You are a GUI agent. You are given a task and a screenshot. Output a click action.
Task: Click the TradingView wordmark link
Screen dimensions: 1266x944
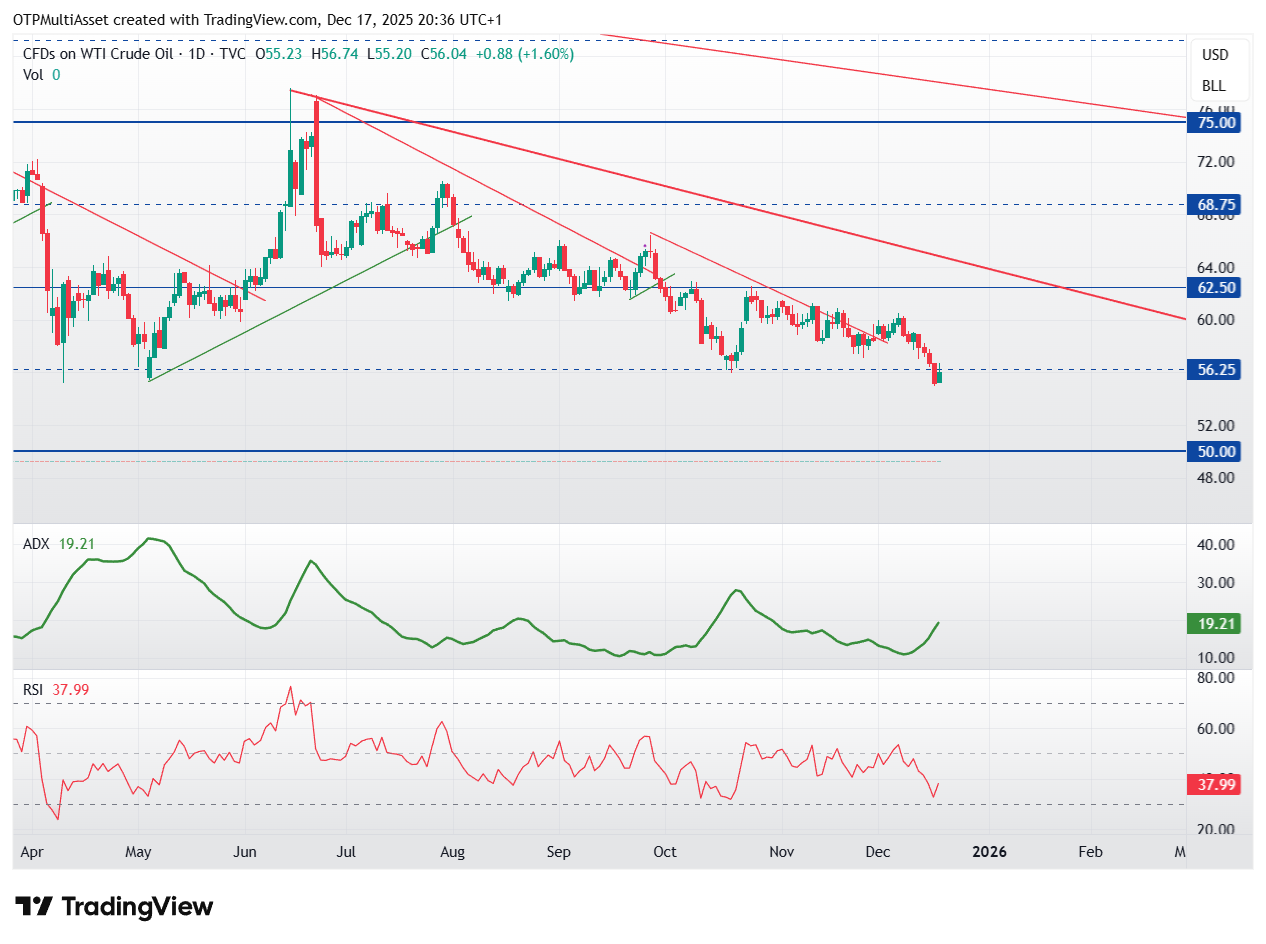[x=137, y=907]
